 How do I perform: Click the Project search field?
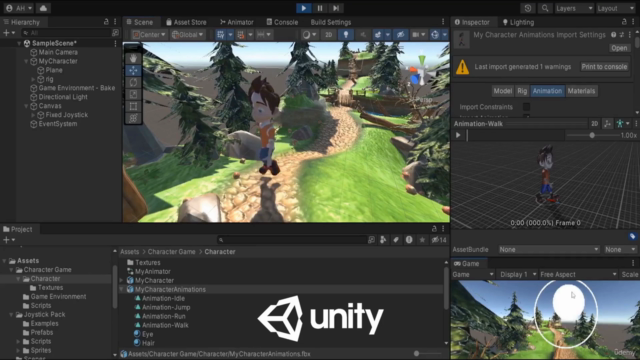[x=292, y=240]
